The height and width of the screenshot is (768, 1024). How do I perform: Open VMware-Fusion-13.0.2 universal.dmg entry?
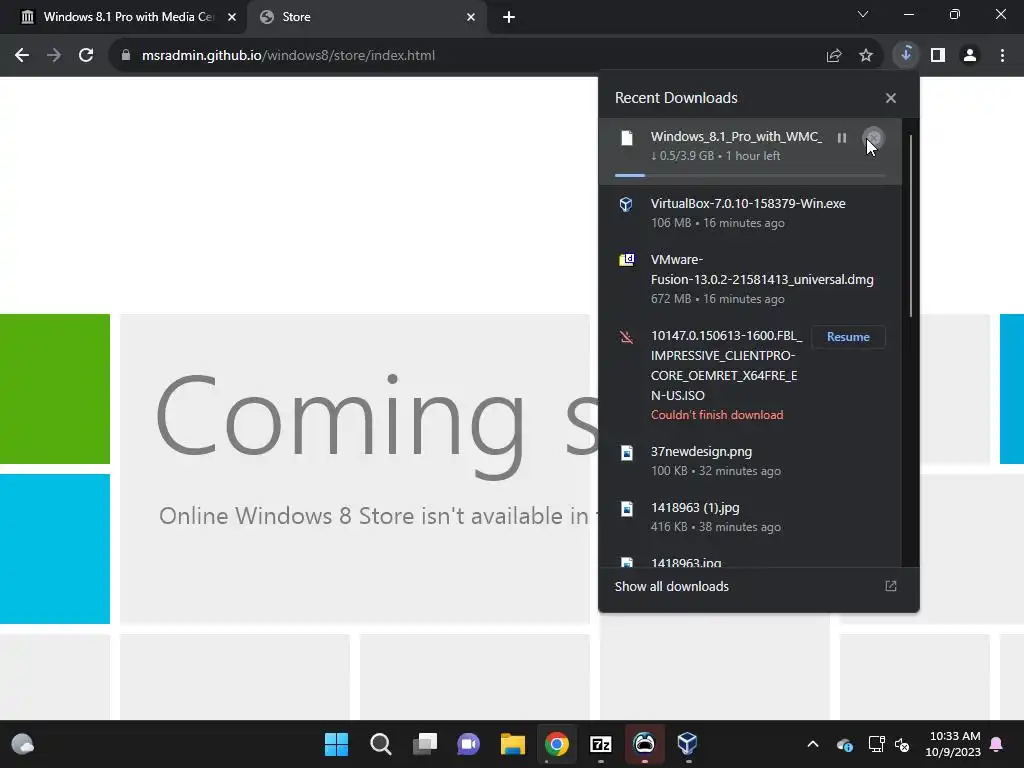pyautogui.click(x=750, y=279)
